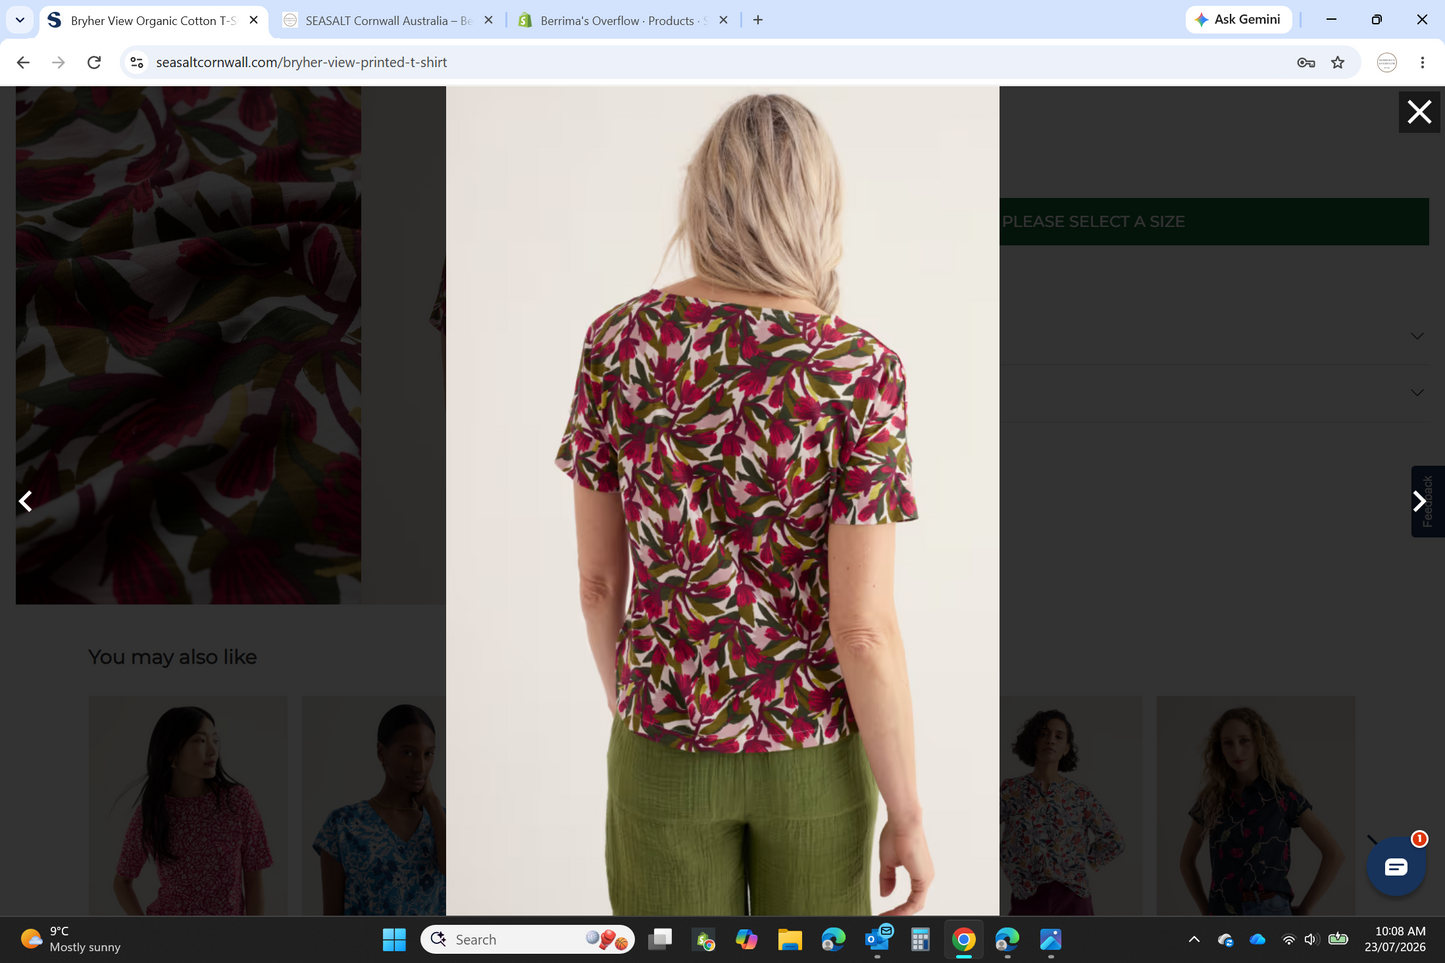Open the Calculator taskbar app

point(920,940)
